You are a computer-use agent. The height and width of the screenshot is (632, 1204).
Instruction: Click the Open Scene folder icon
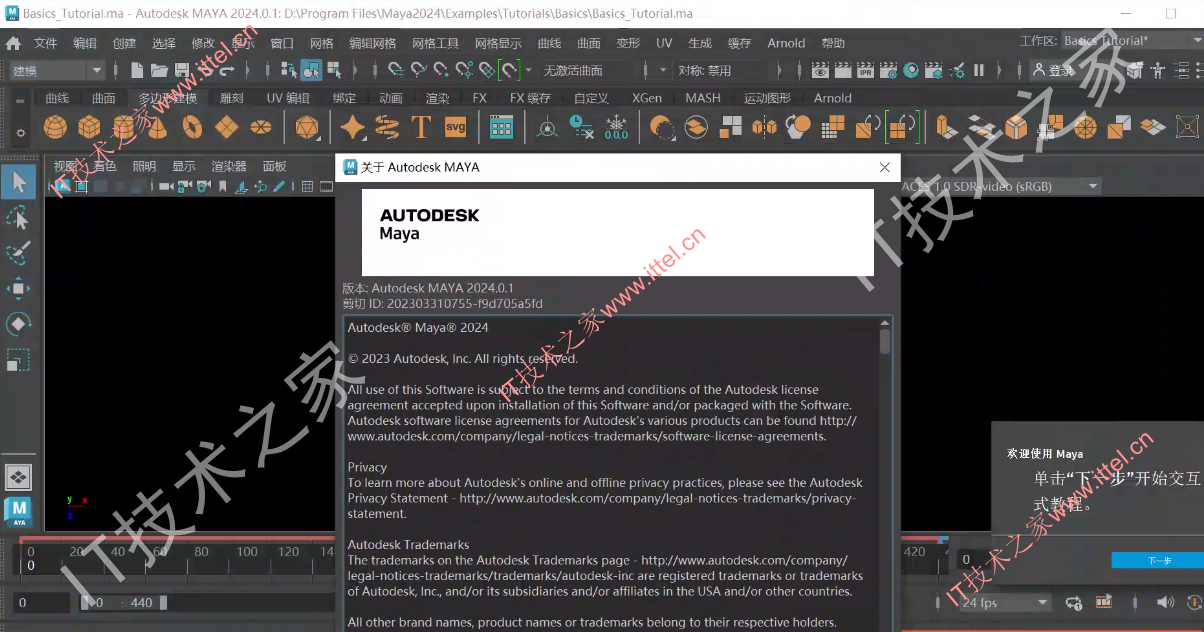pyautogui.click(x=159, y=71)
